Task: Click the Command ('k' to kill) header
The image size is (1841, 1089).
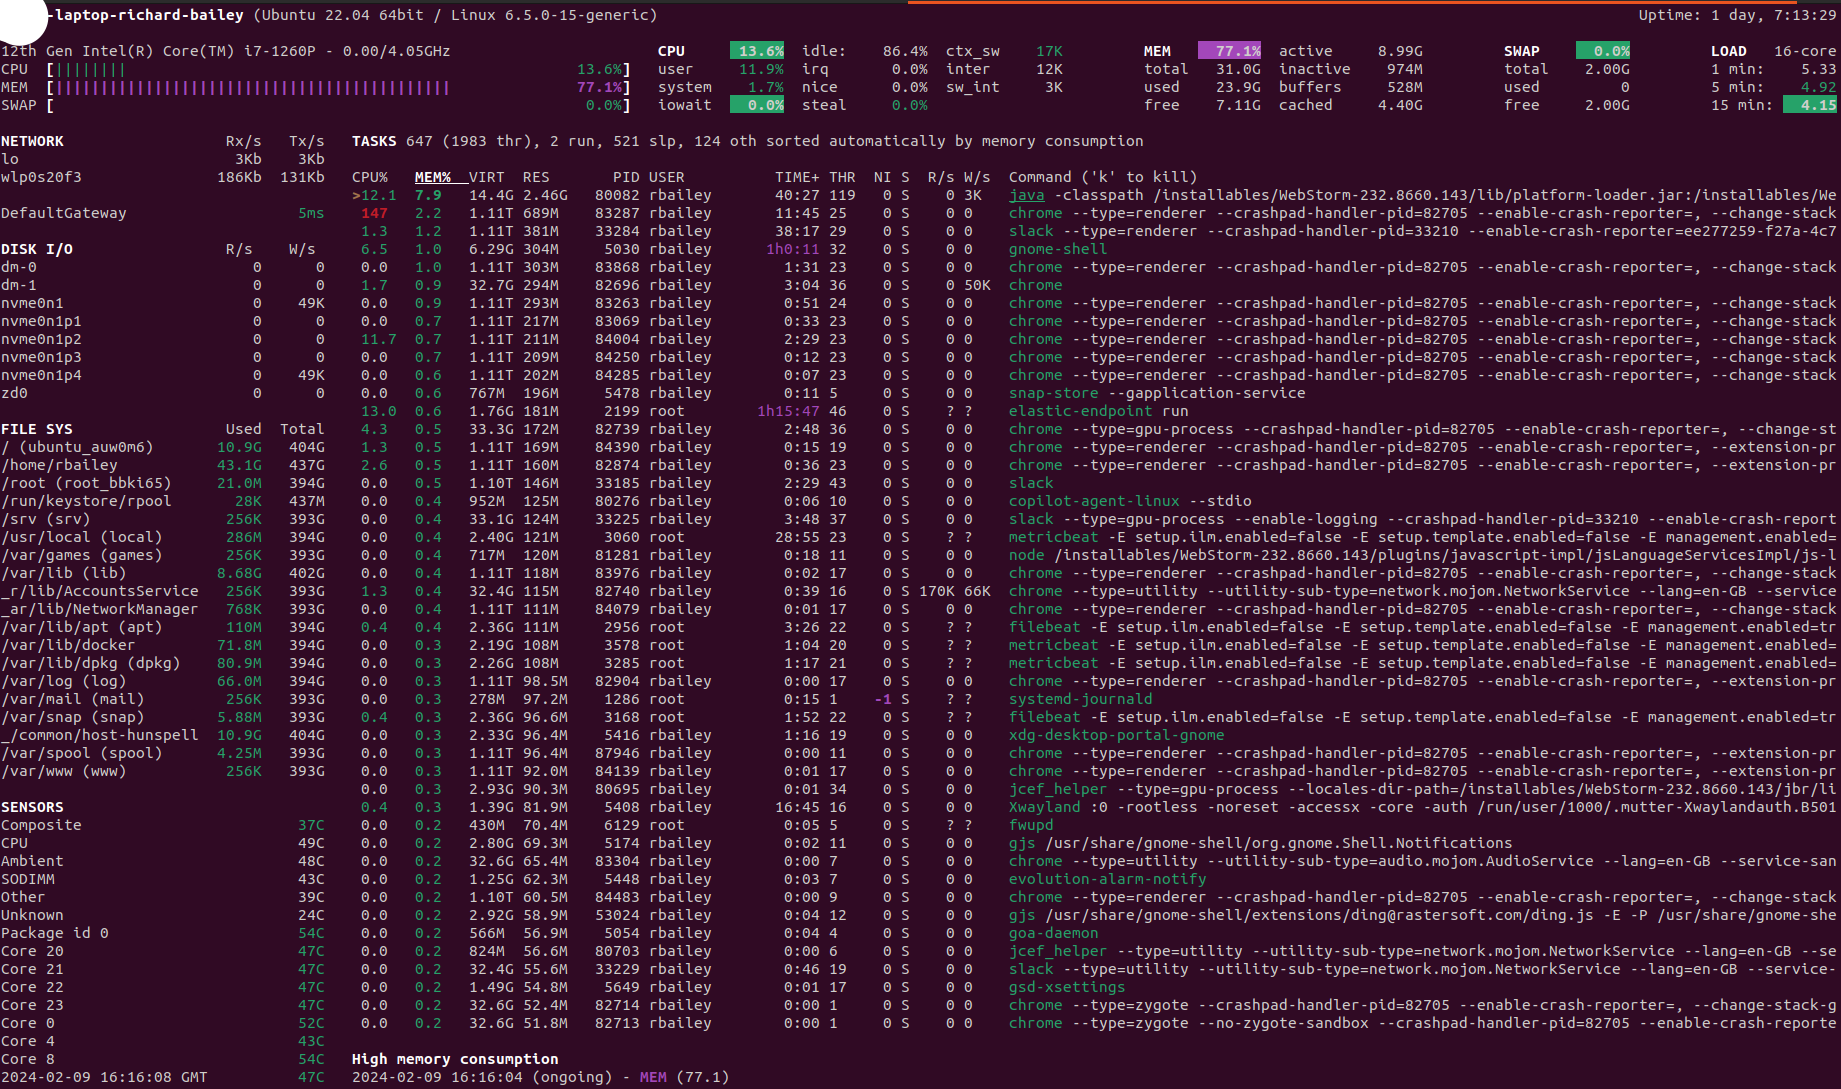Action: 1103,177
